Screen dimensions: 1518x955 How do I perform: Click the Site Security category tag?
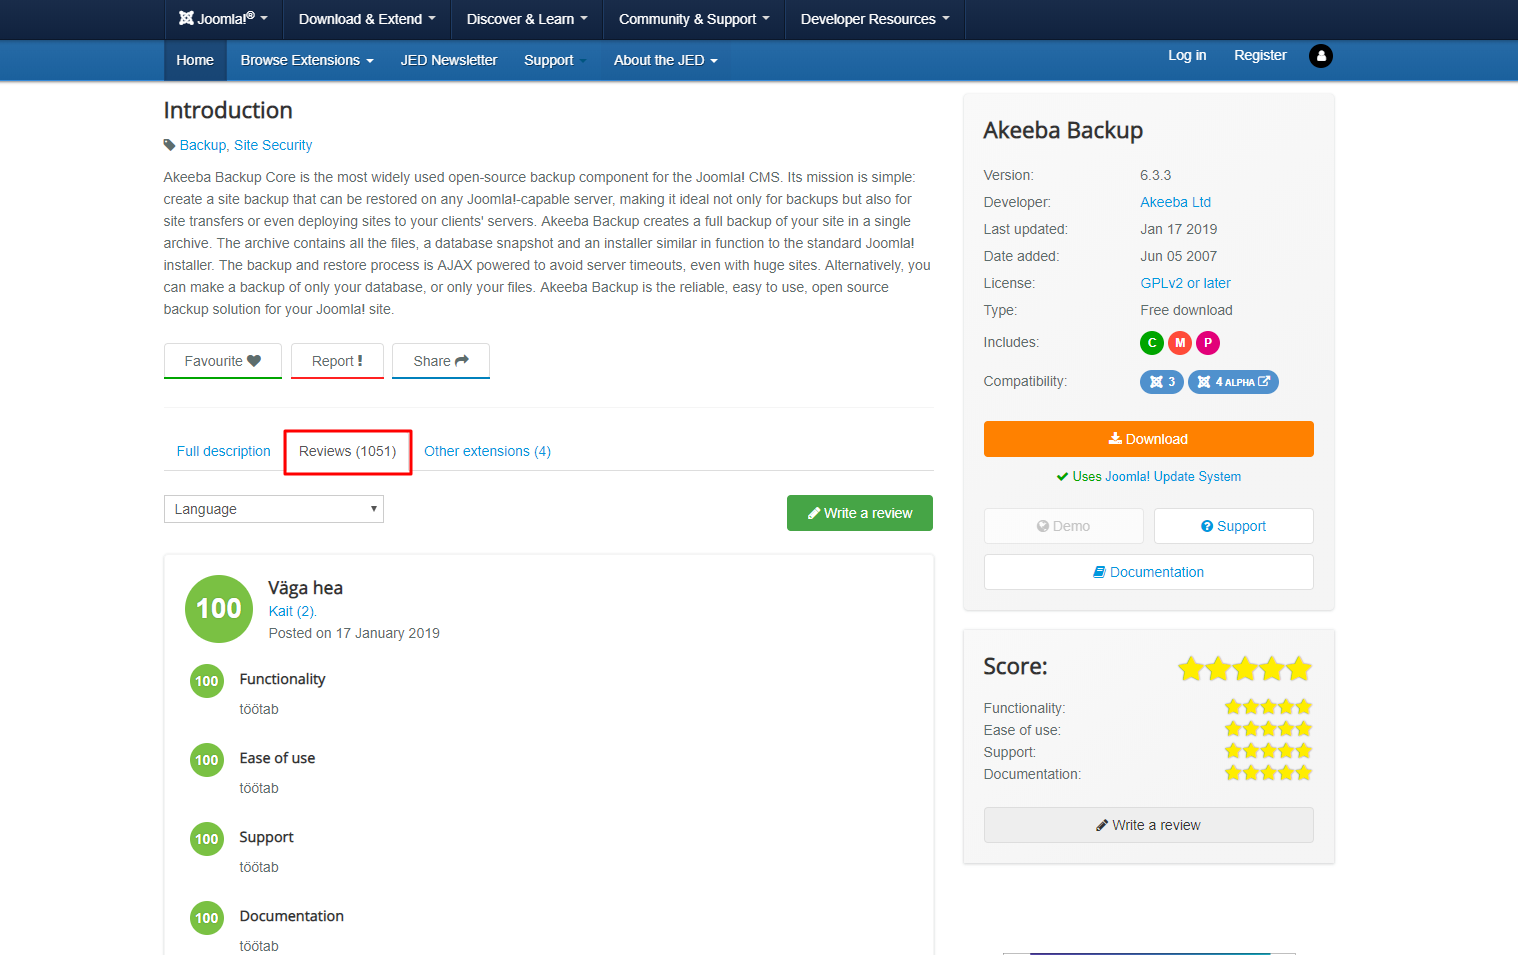[273, 145]
